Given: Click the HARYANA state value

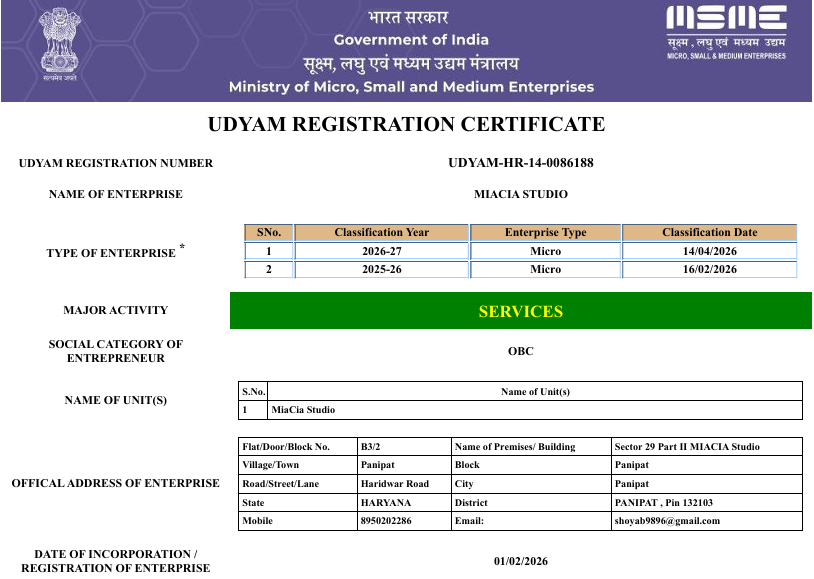Looking at the screenshot, I should pyautogui.click(x=386, y=503).
